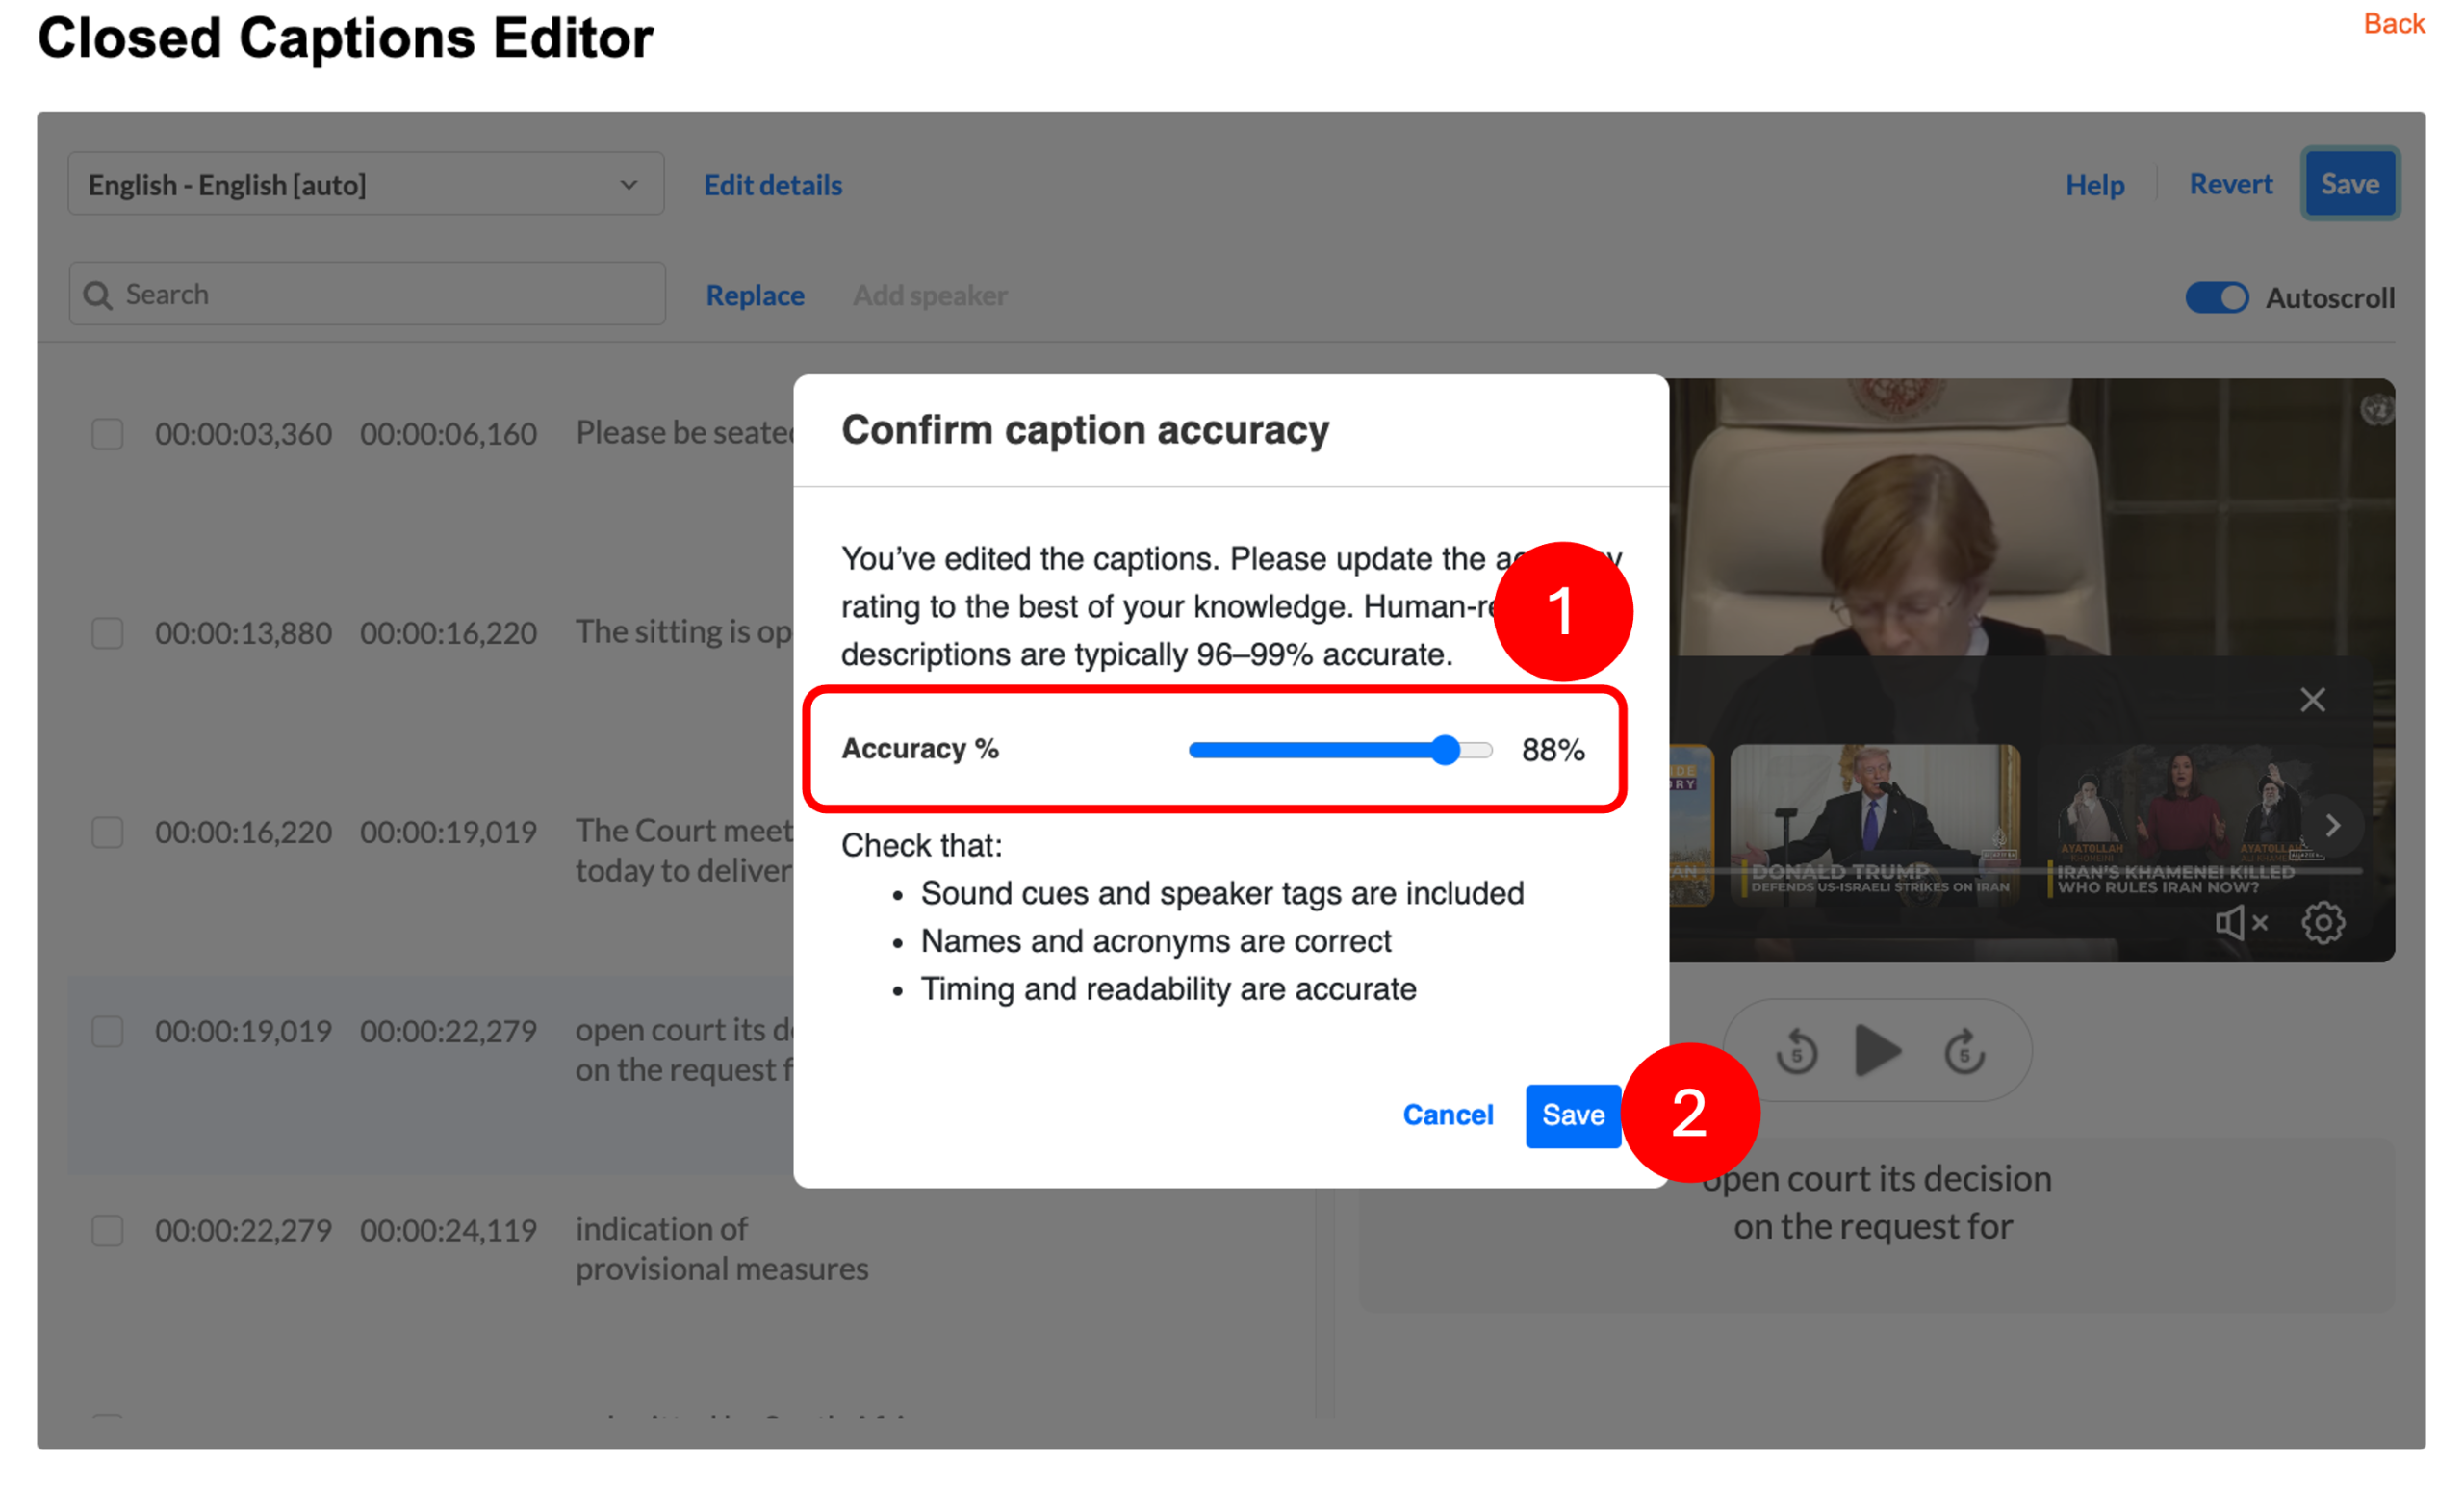Viewport: 2464px width, 1487px height.
Task: Click Edit details link
Action: coord(772,185)
